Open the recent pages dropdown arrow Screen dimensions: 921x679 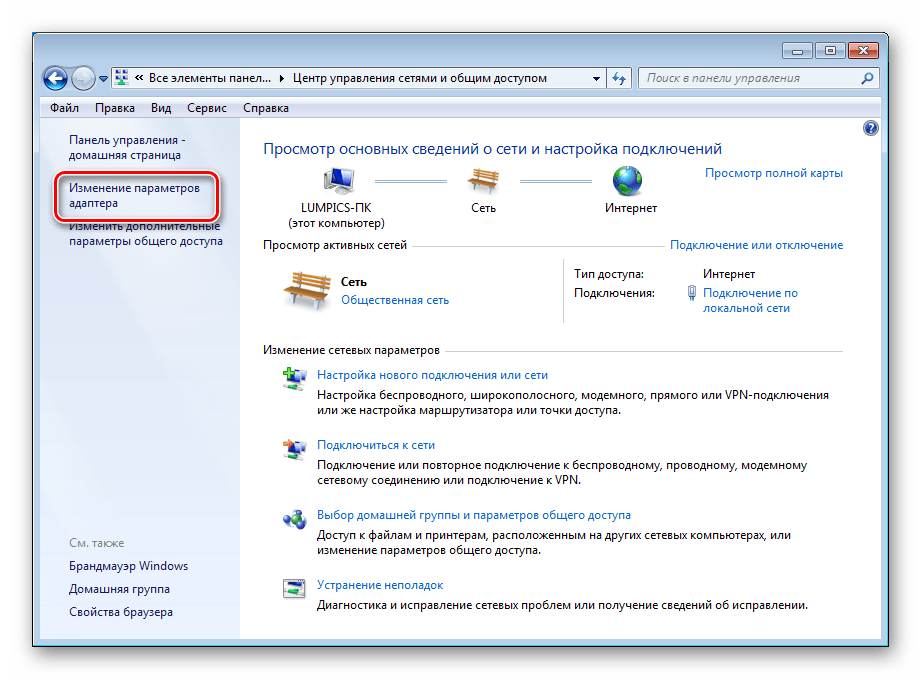[x=103, y=79]
